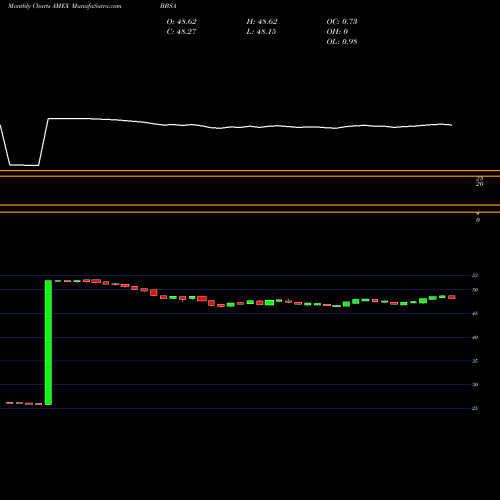The width and height of the screenshot is (500, 500).
Task: Click the 40 price axis label
Action: tap(475, 337)
